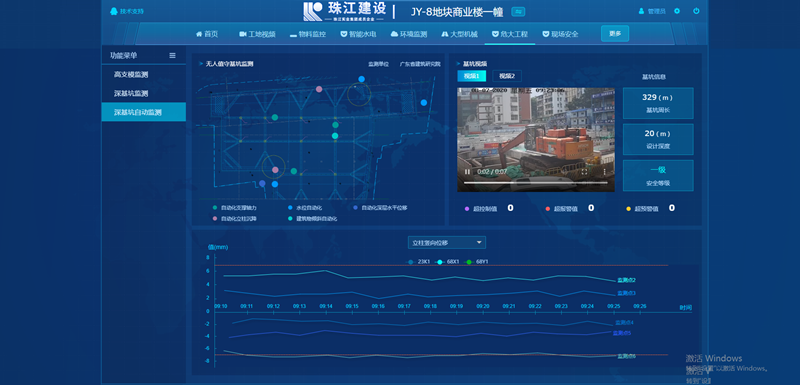Click the power logout icon
Viewport: 800px width, 385px height.
pos(696,11)
